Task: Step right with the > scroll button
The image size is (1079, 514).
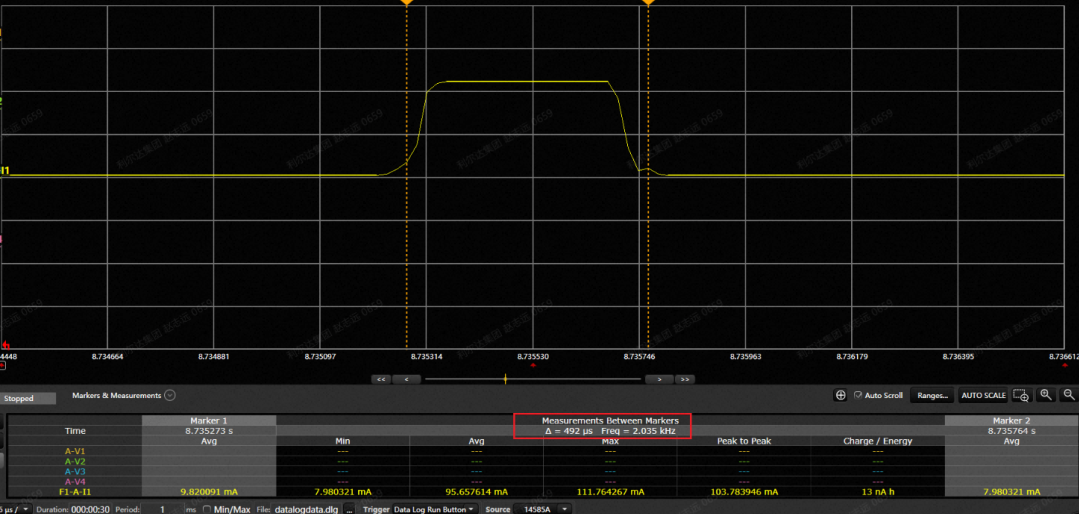Action: [x=658, y=380]
